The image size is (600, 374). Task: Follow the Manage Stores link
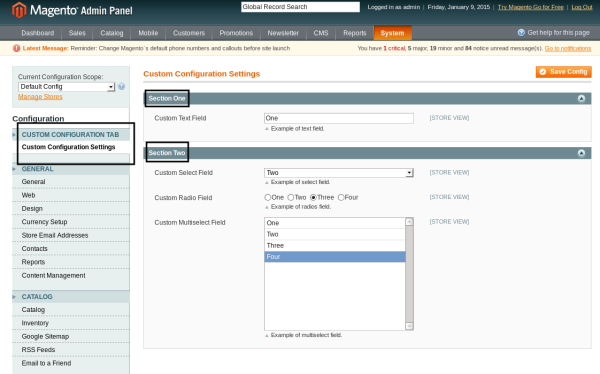(x=40, y=97)
